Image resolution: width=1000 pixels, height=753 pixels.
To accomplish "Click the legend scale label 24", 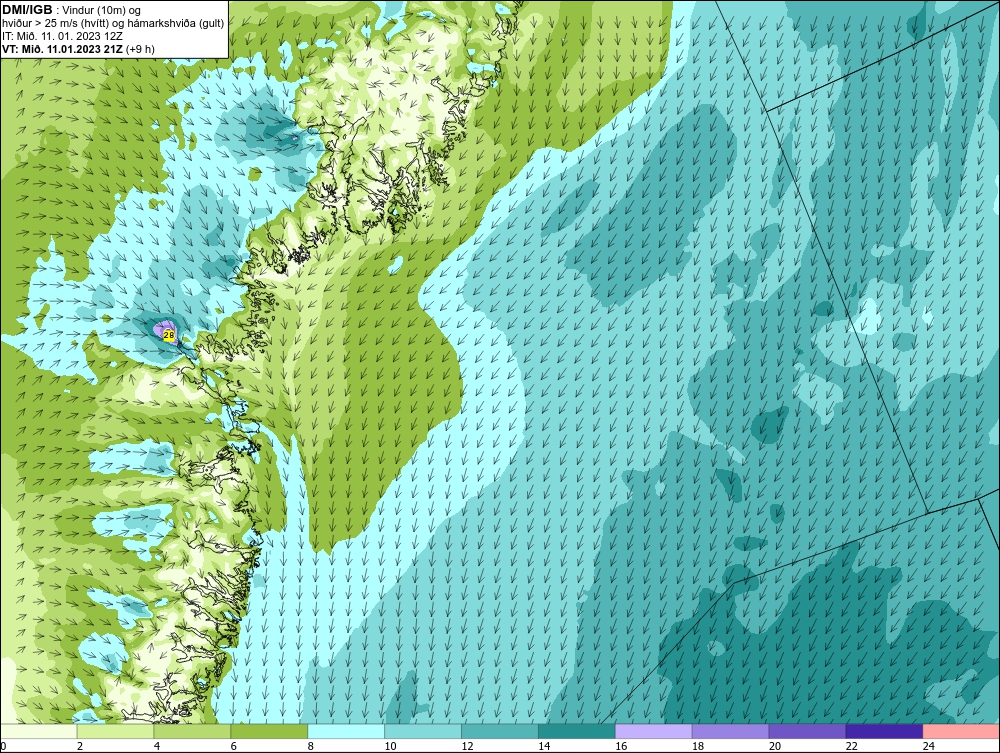I will pyautogui.click(x=929, y=746).
